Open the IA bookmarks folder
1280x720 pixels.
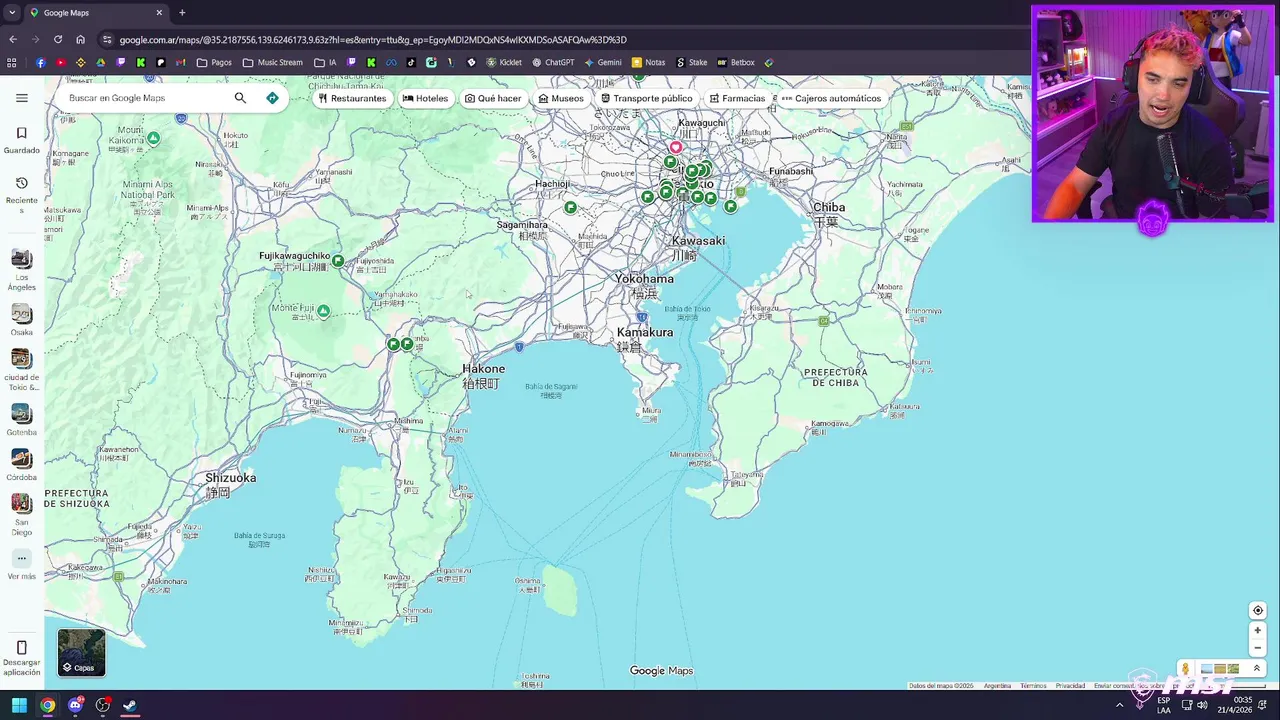(325, 62)
